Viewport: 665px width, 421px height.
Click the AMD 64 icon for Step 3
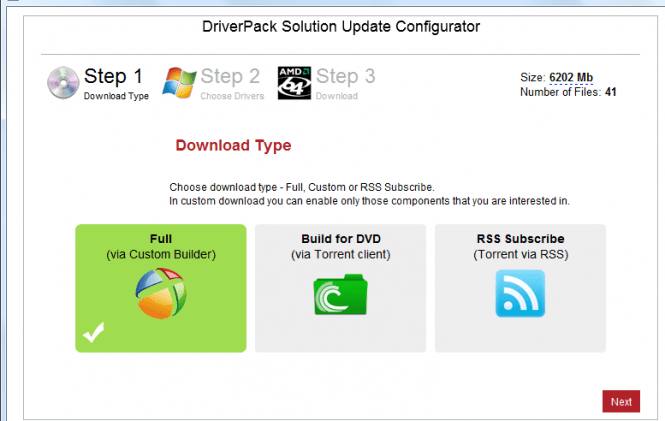pyautogui.click(x=294, y=83)
